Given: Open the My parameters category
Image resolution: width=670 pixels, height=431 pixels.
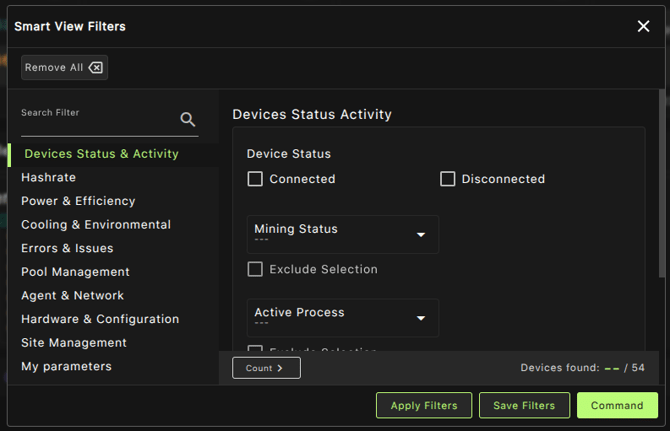Looking at the screenshot, I should [66, 366].
